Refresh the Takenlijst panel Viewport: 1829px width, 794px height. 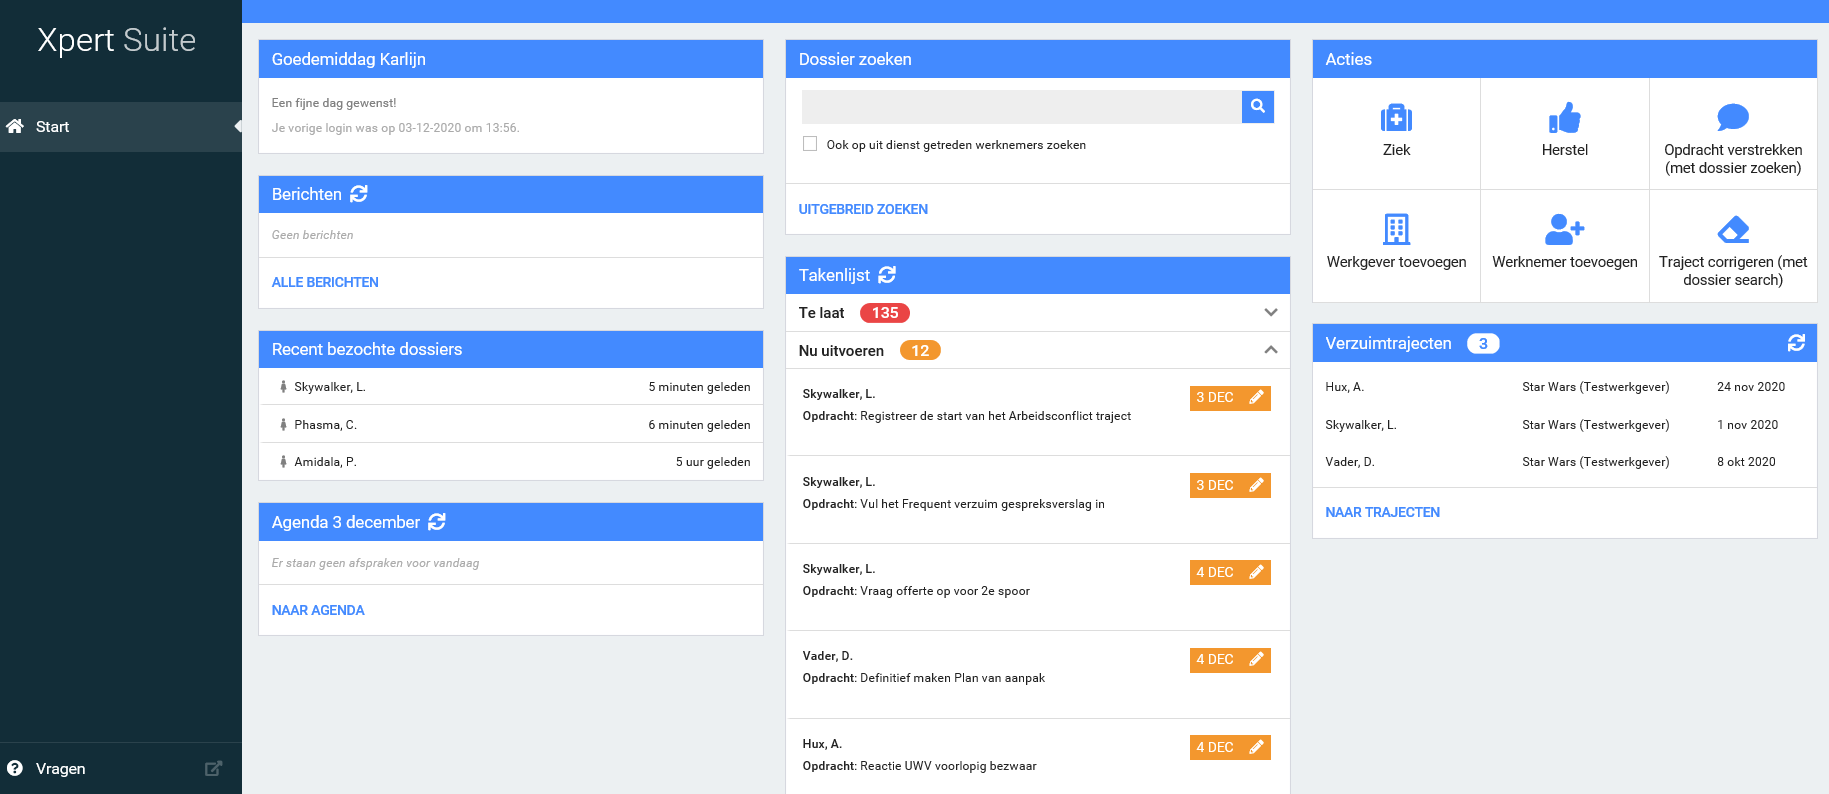(887, 275)
